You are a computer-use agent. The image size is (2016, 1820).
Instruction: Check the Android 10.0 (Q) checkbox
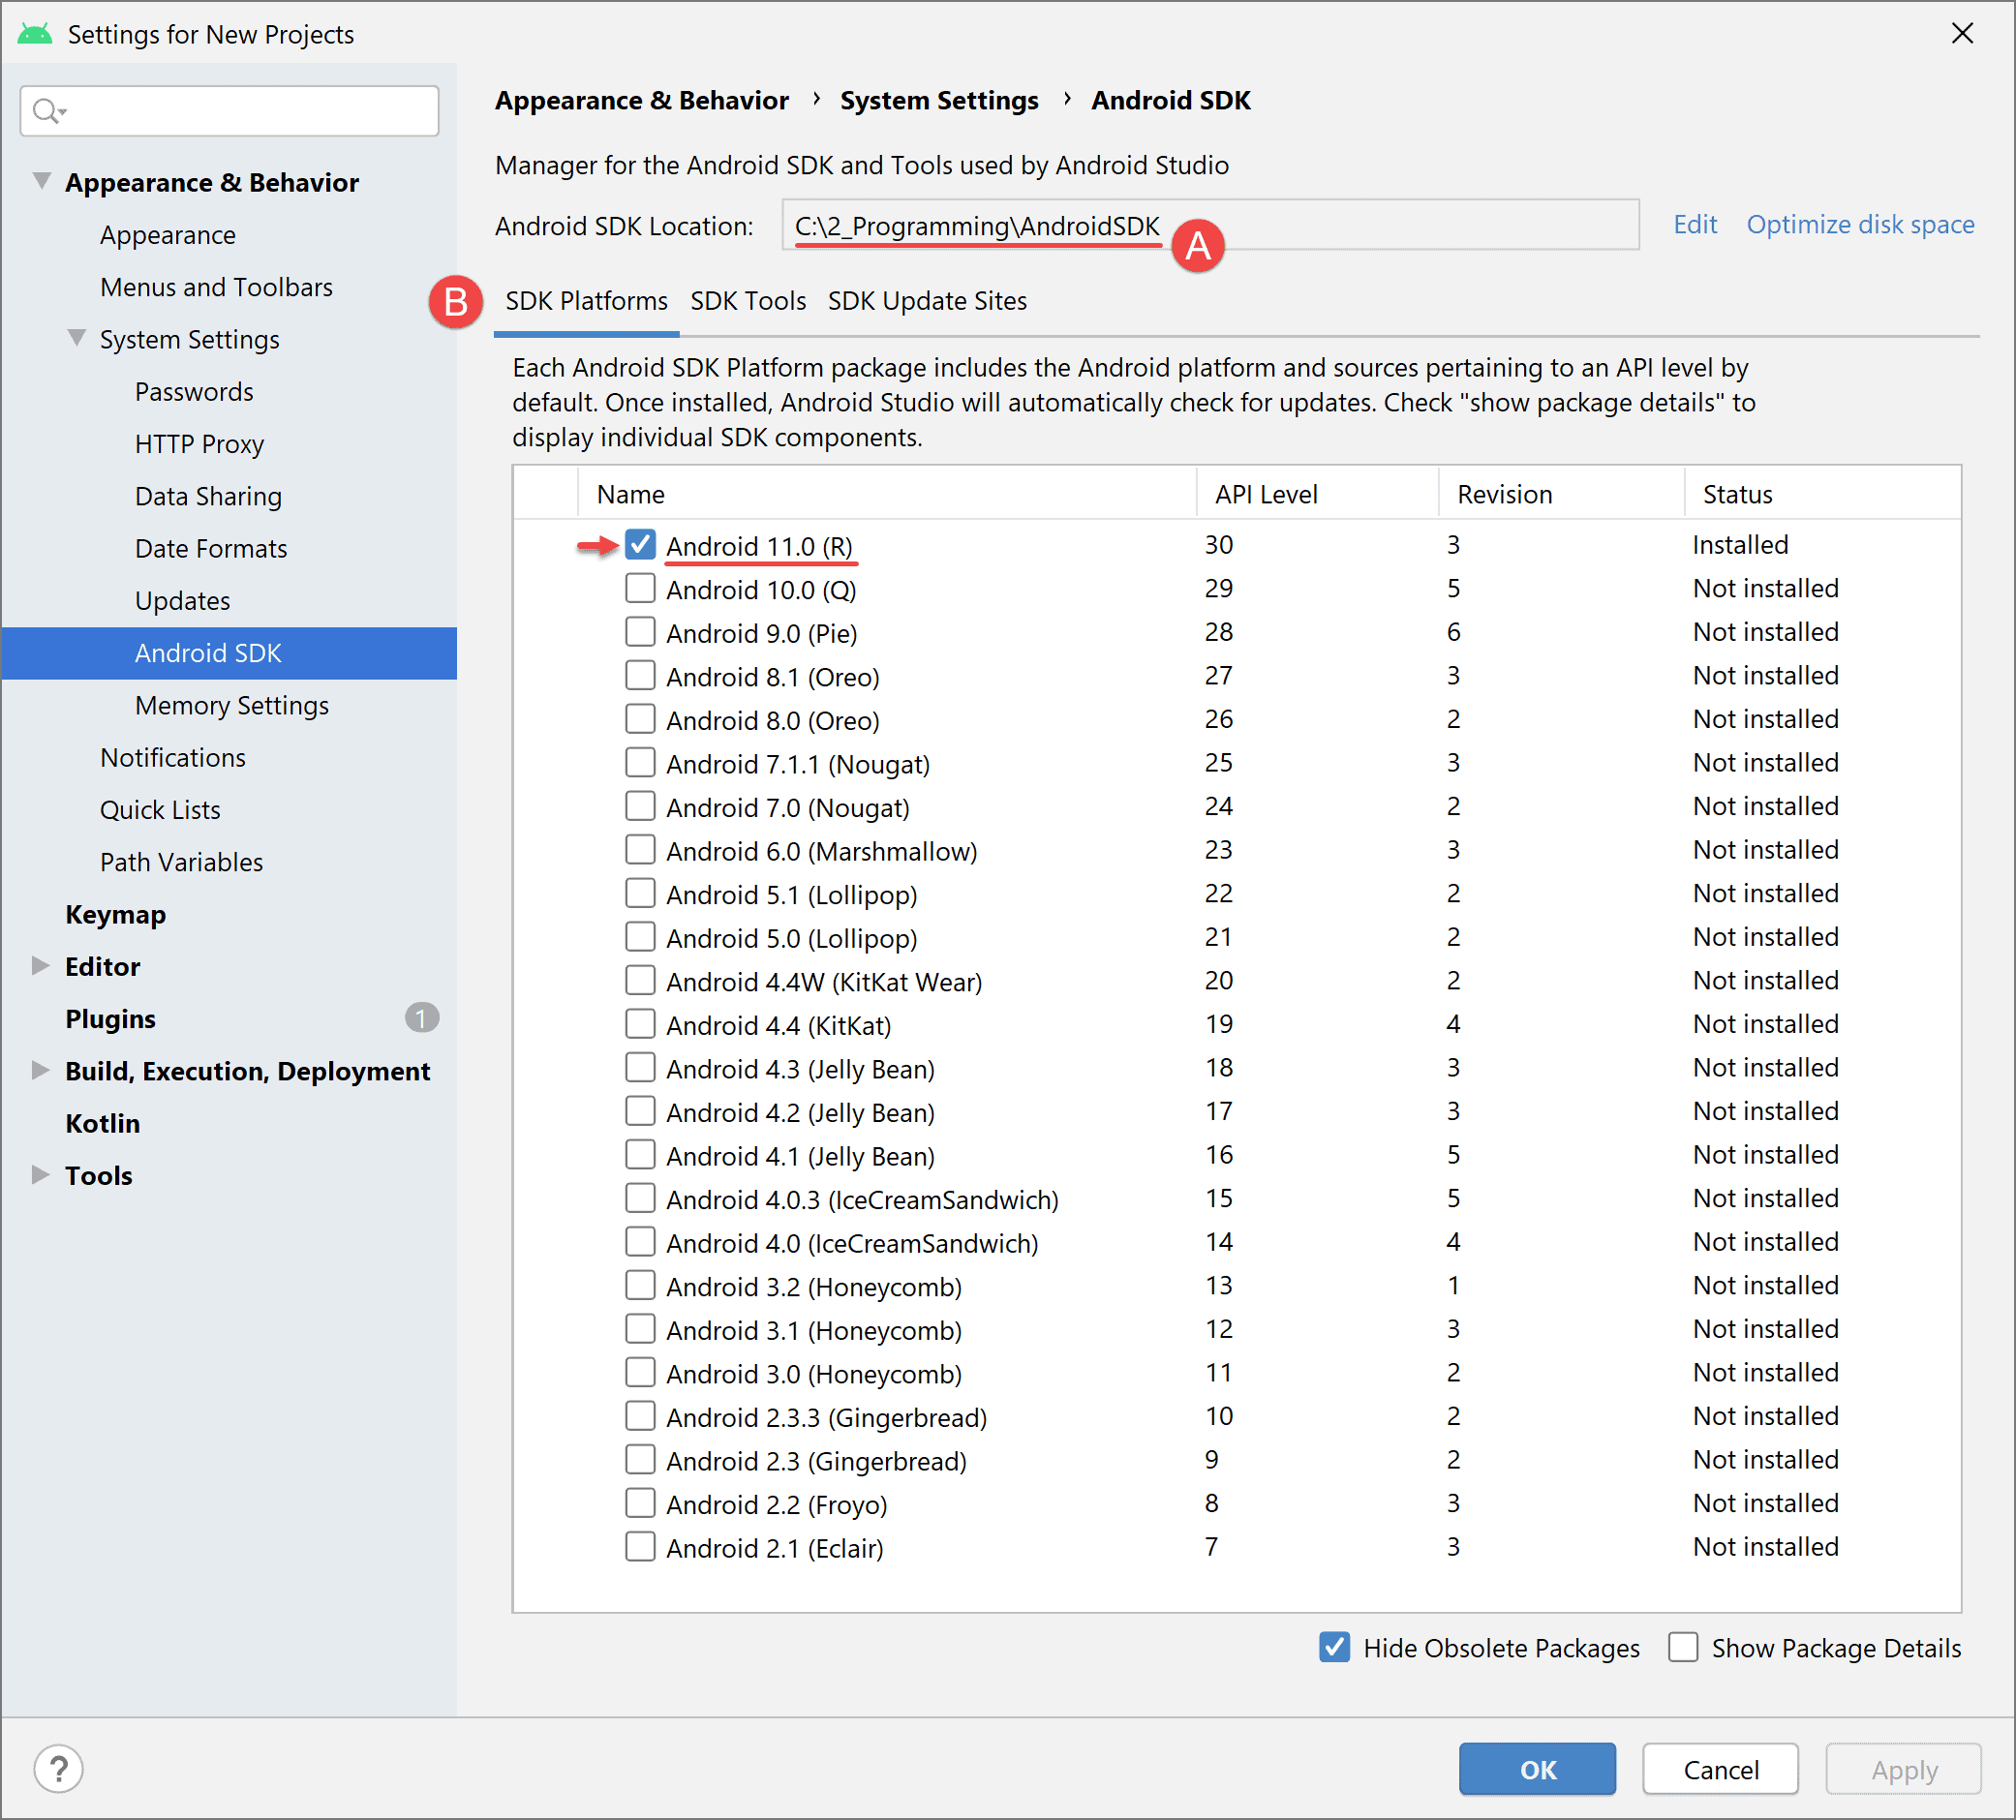(x=640, y=589)
